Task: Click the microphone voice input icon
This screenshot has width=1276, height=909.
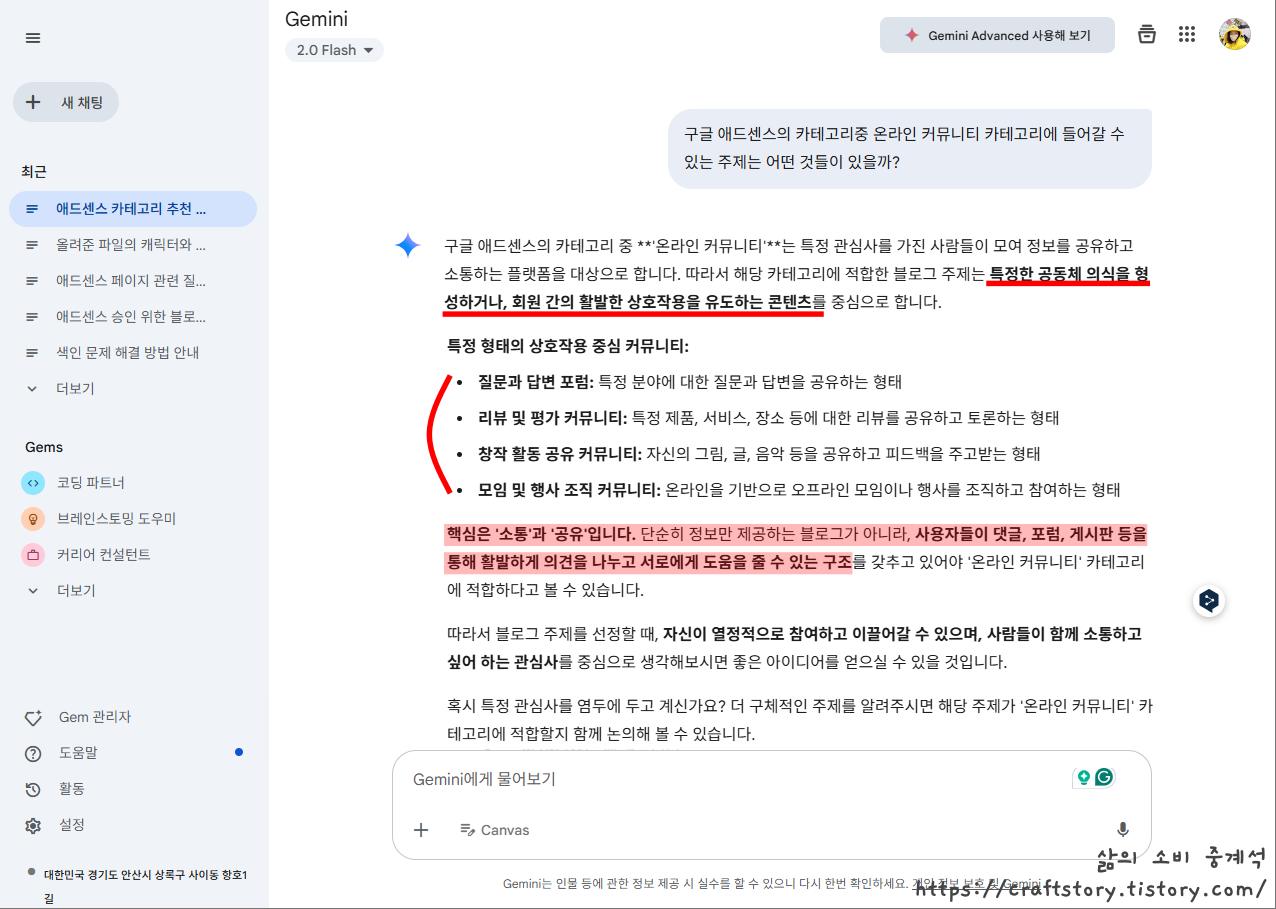Action: 1122,829
